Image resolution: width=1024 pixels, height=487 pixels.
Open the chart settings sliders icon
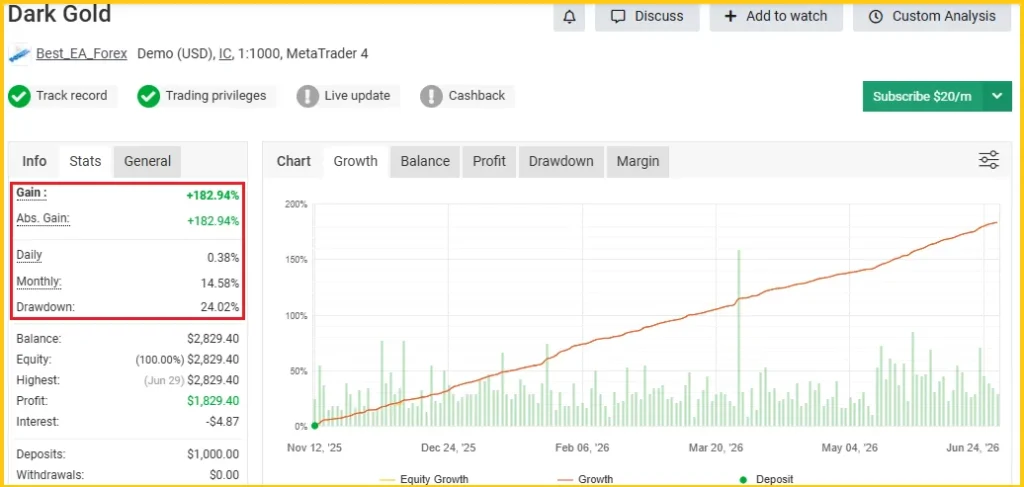pyautogui.click(x=989, y=160)
